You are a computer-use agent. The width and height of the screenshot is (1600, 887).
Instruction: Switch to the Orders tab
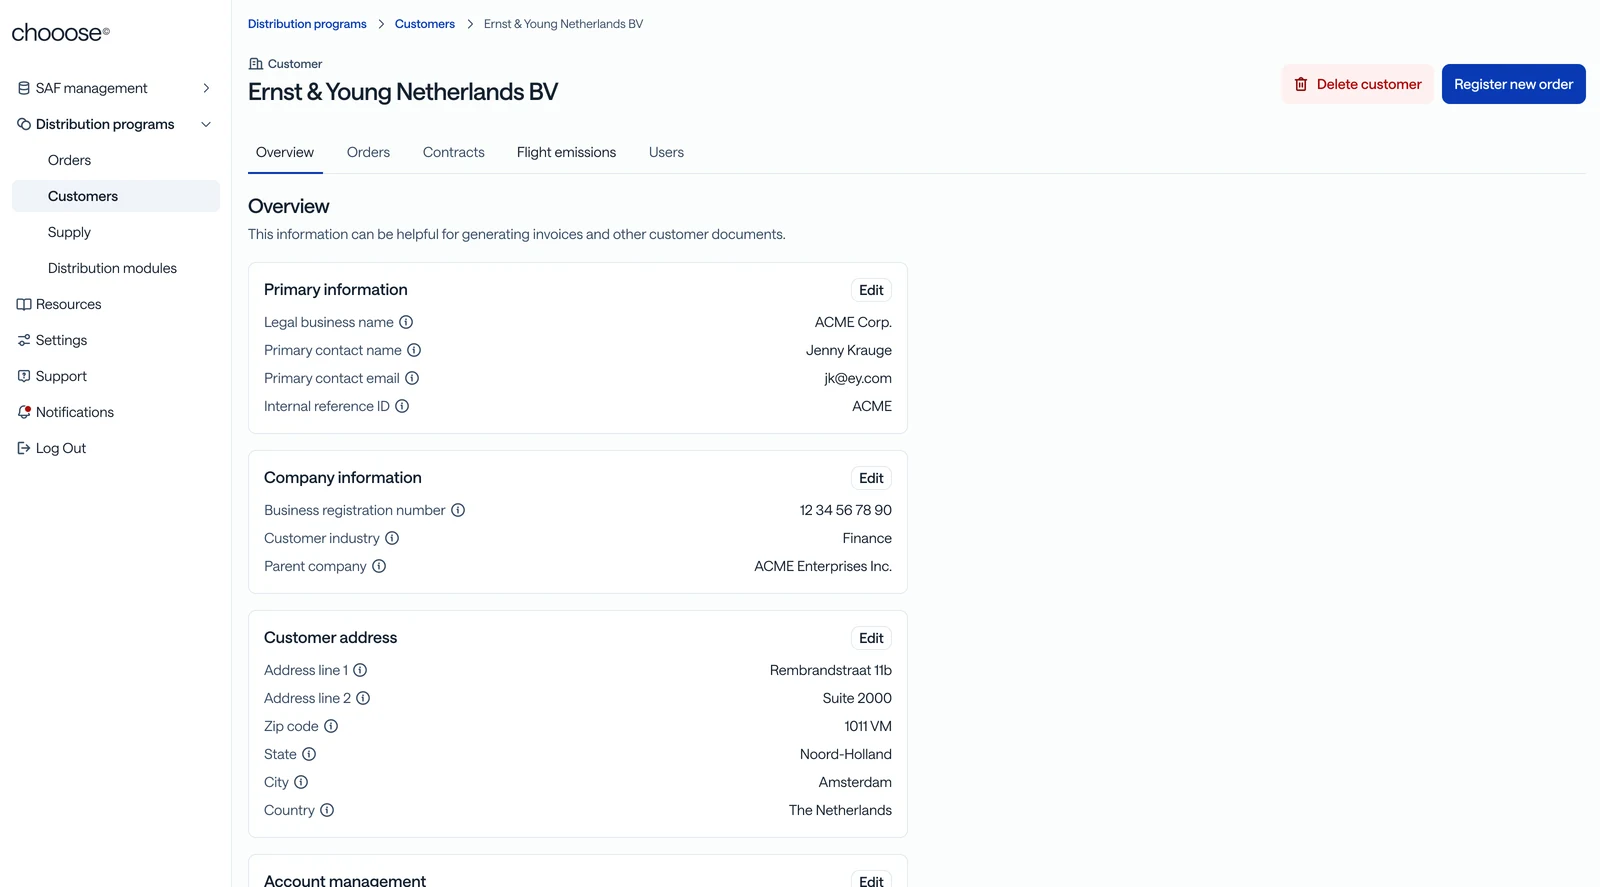[x=368, y=152]
